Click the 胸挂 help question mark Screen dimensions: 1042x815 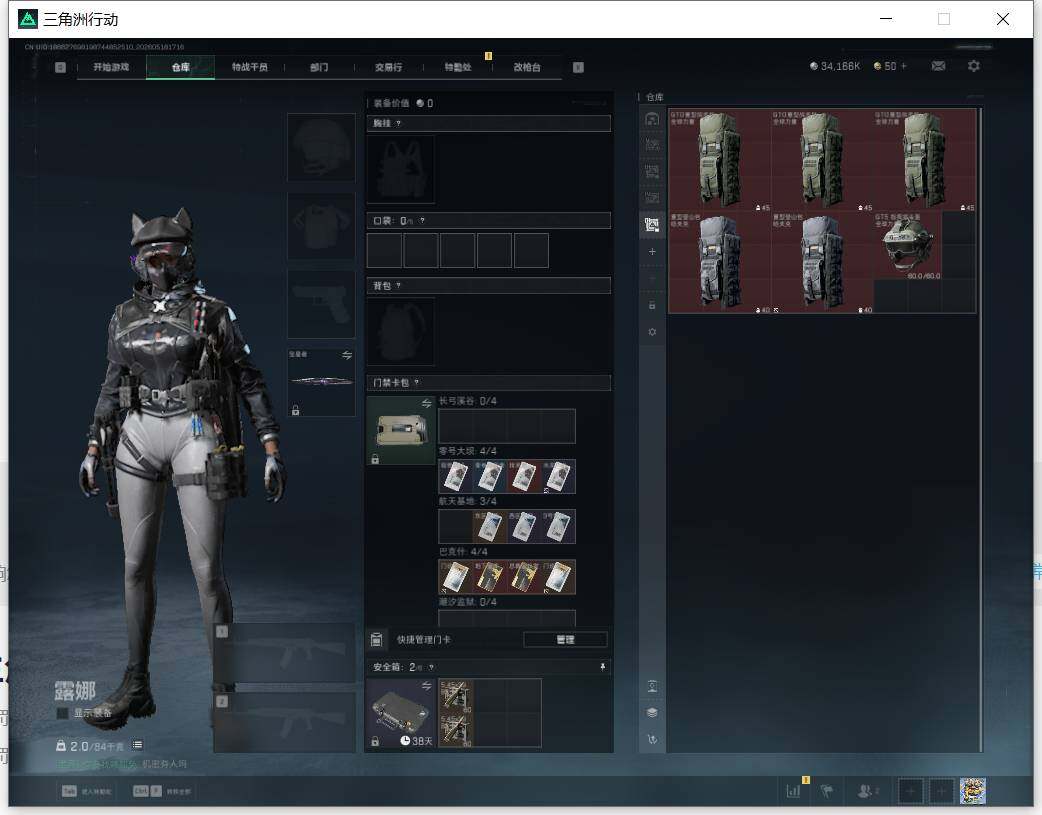coord(398,123)
